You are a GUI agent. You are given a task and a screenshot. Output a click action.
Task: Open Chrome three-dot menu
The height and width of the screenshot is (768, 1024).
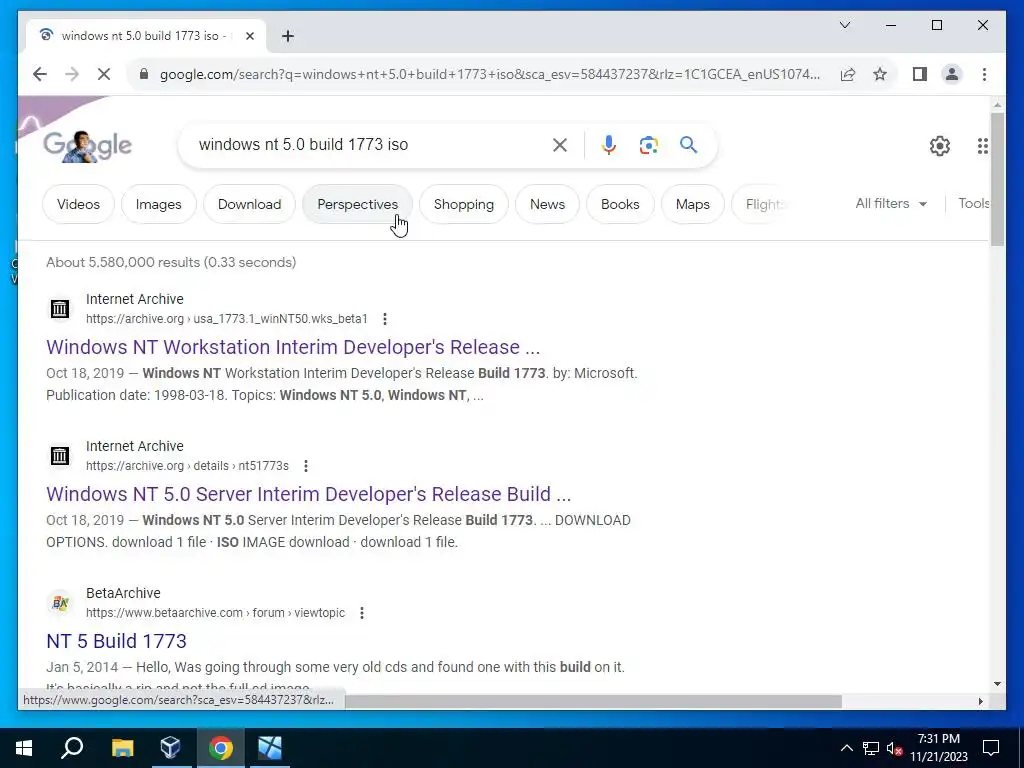point(984,74)
